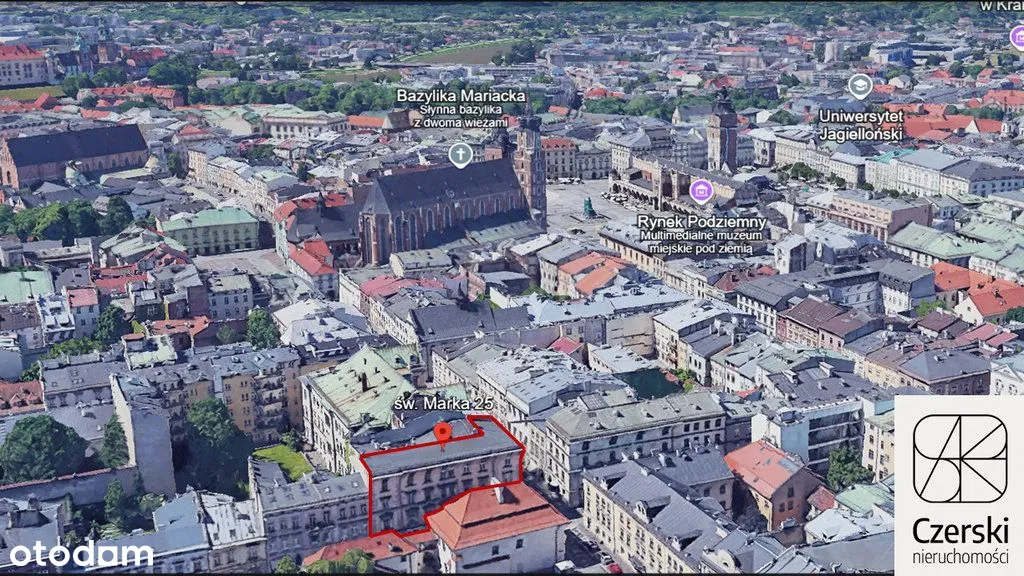Click the graduation cap icon for Uniwersytet Jagielloński
The width and height of the screenshot is (1024, 576).
coord(860,86)
